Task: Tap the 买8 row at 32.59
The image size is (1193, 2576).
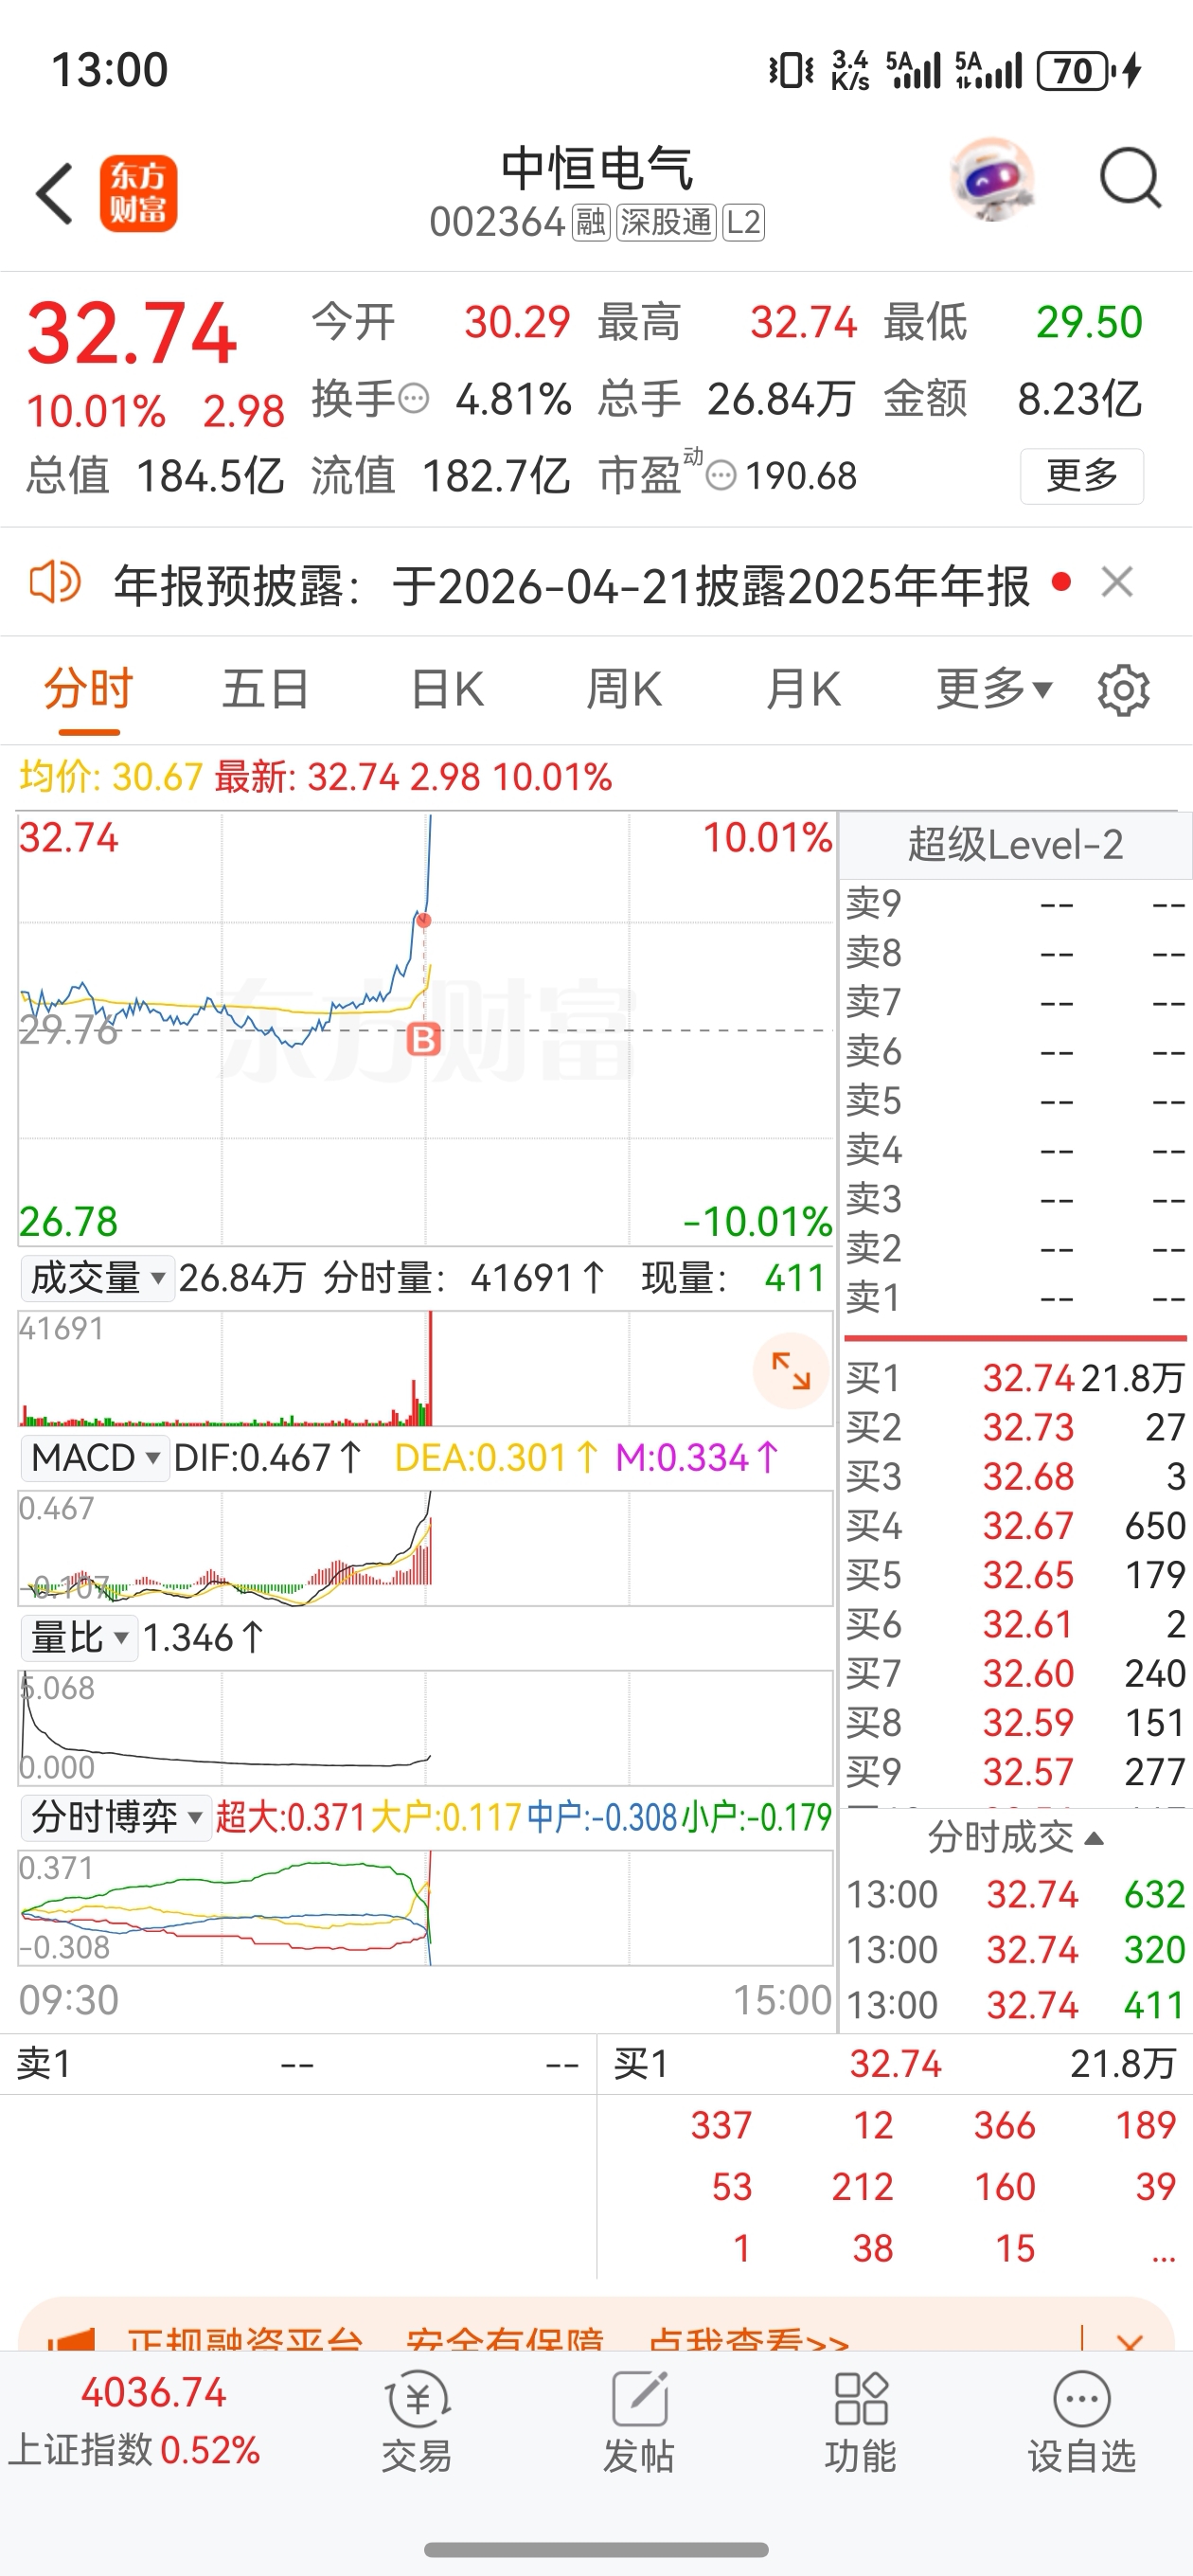Action: pyautogui.click(x=1015, y=1722)
